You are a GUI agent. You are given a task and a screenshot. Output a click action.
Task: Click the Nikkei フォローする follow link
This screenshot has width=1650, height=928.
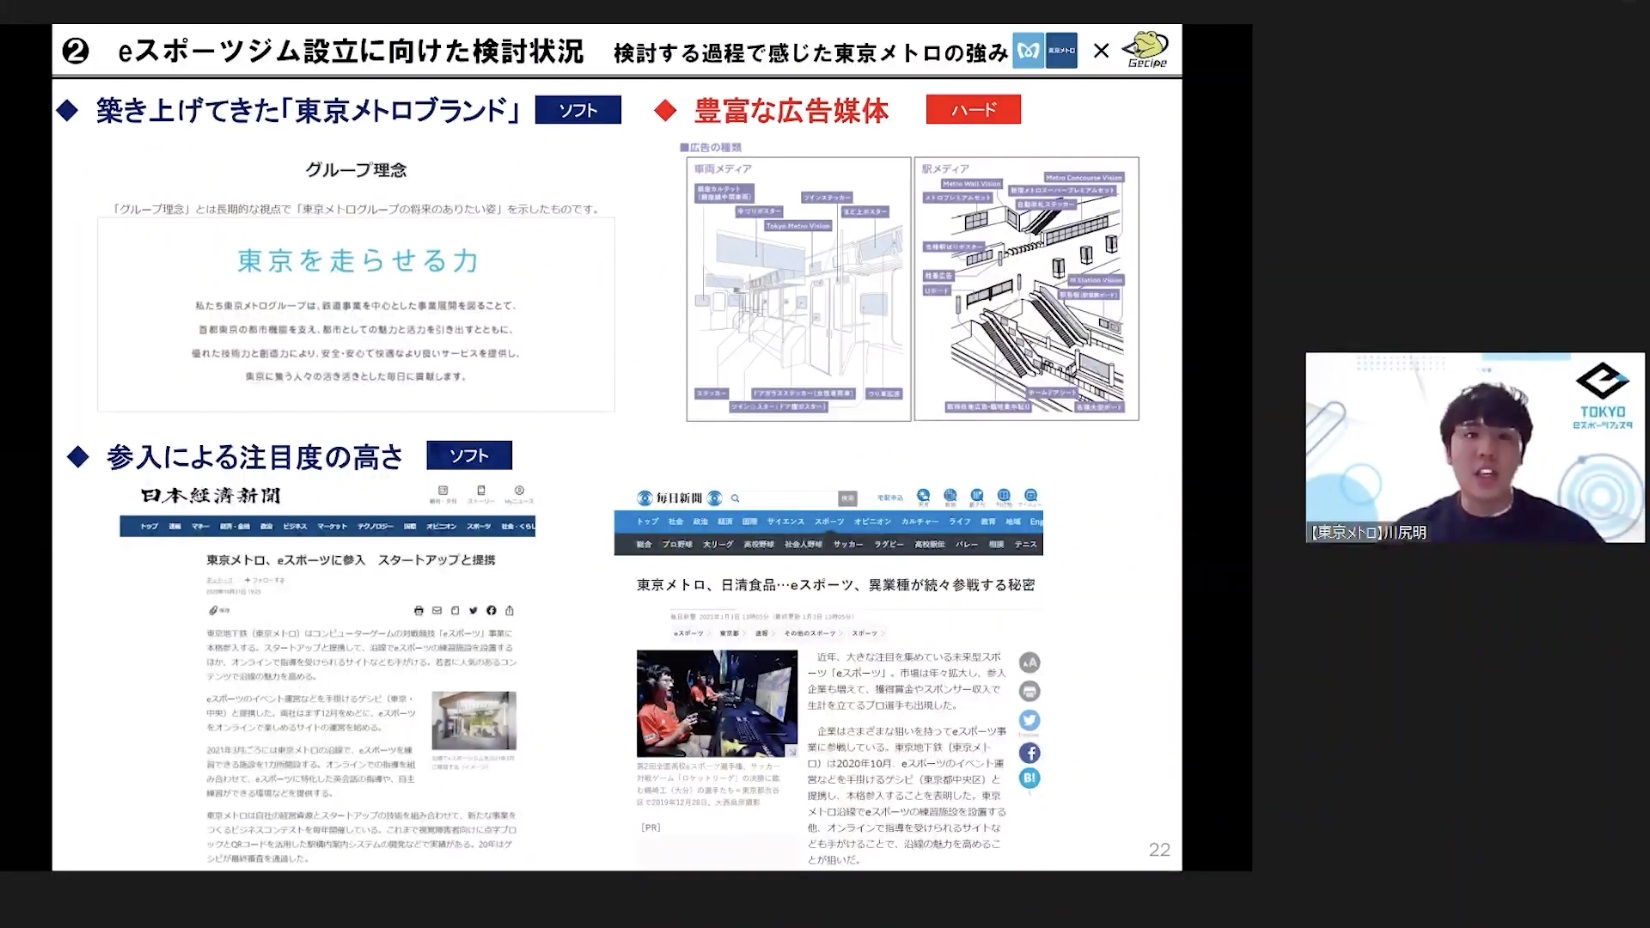click(265, 580)
